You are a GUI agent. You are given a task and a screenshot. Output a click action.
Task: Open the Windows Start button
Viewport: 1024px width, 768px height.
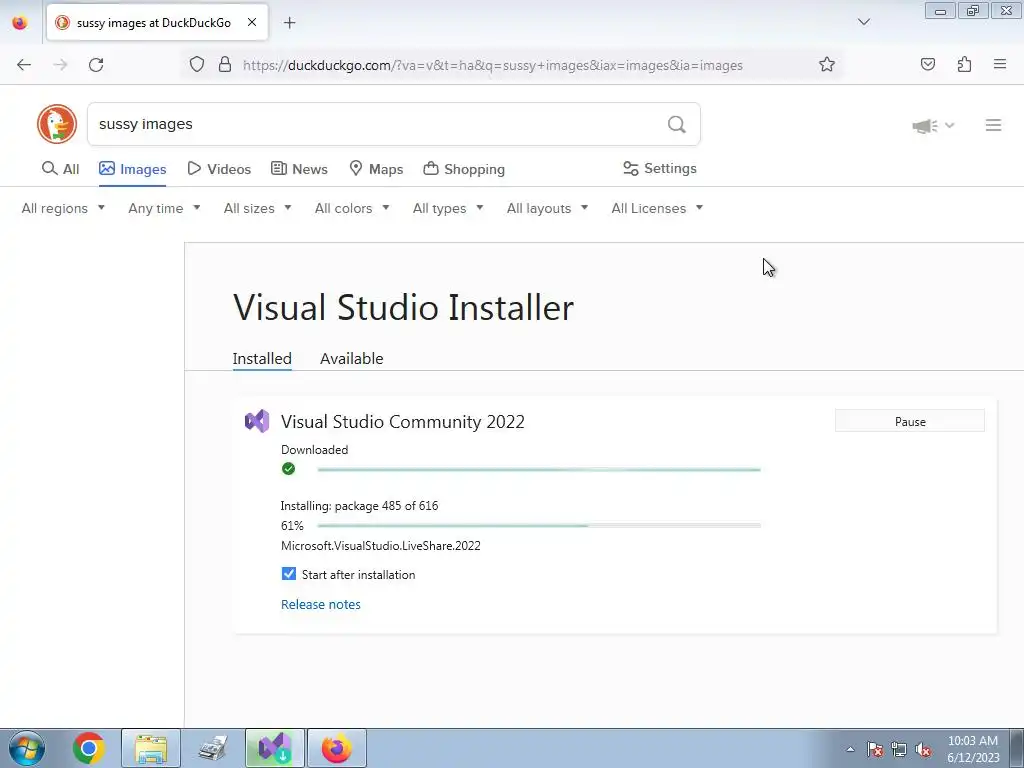27,748
